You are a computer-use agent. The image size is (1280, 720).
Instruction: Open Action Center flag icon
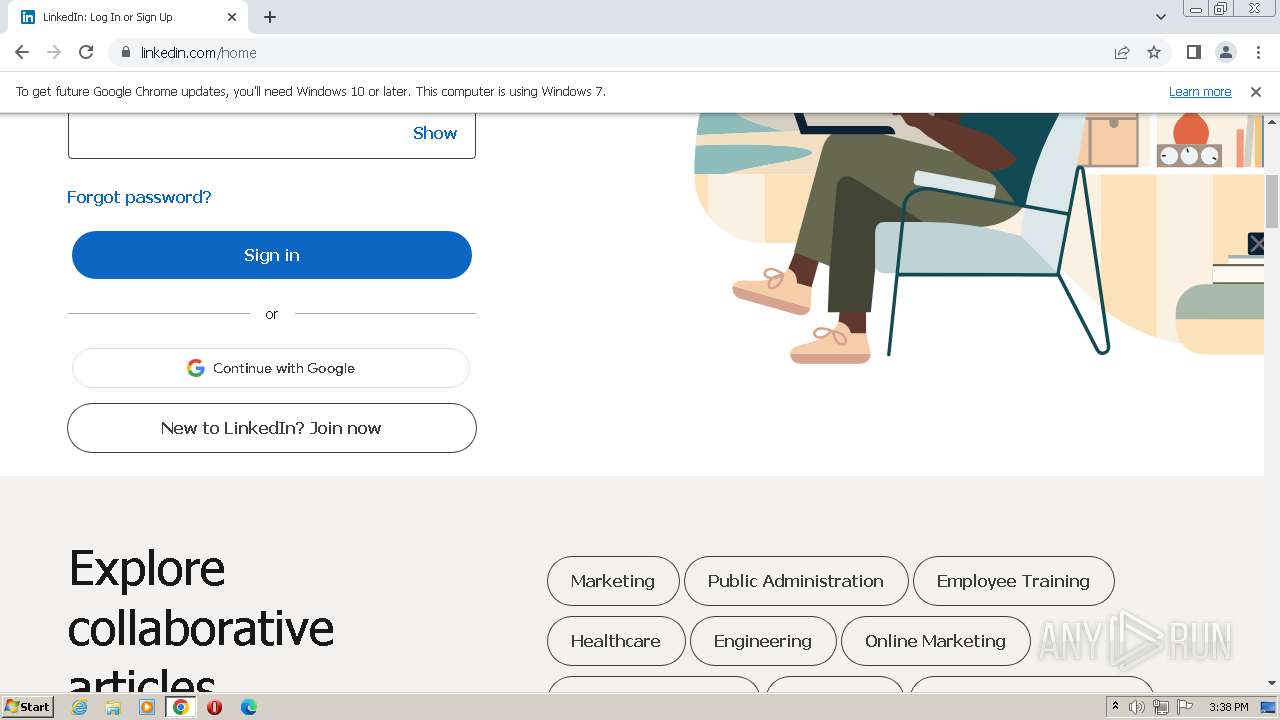[1185, 707]
